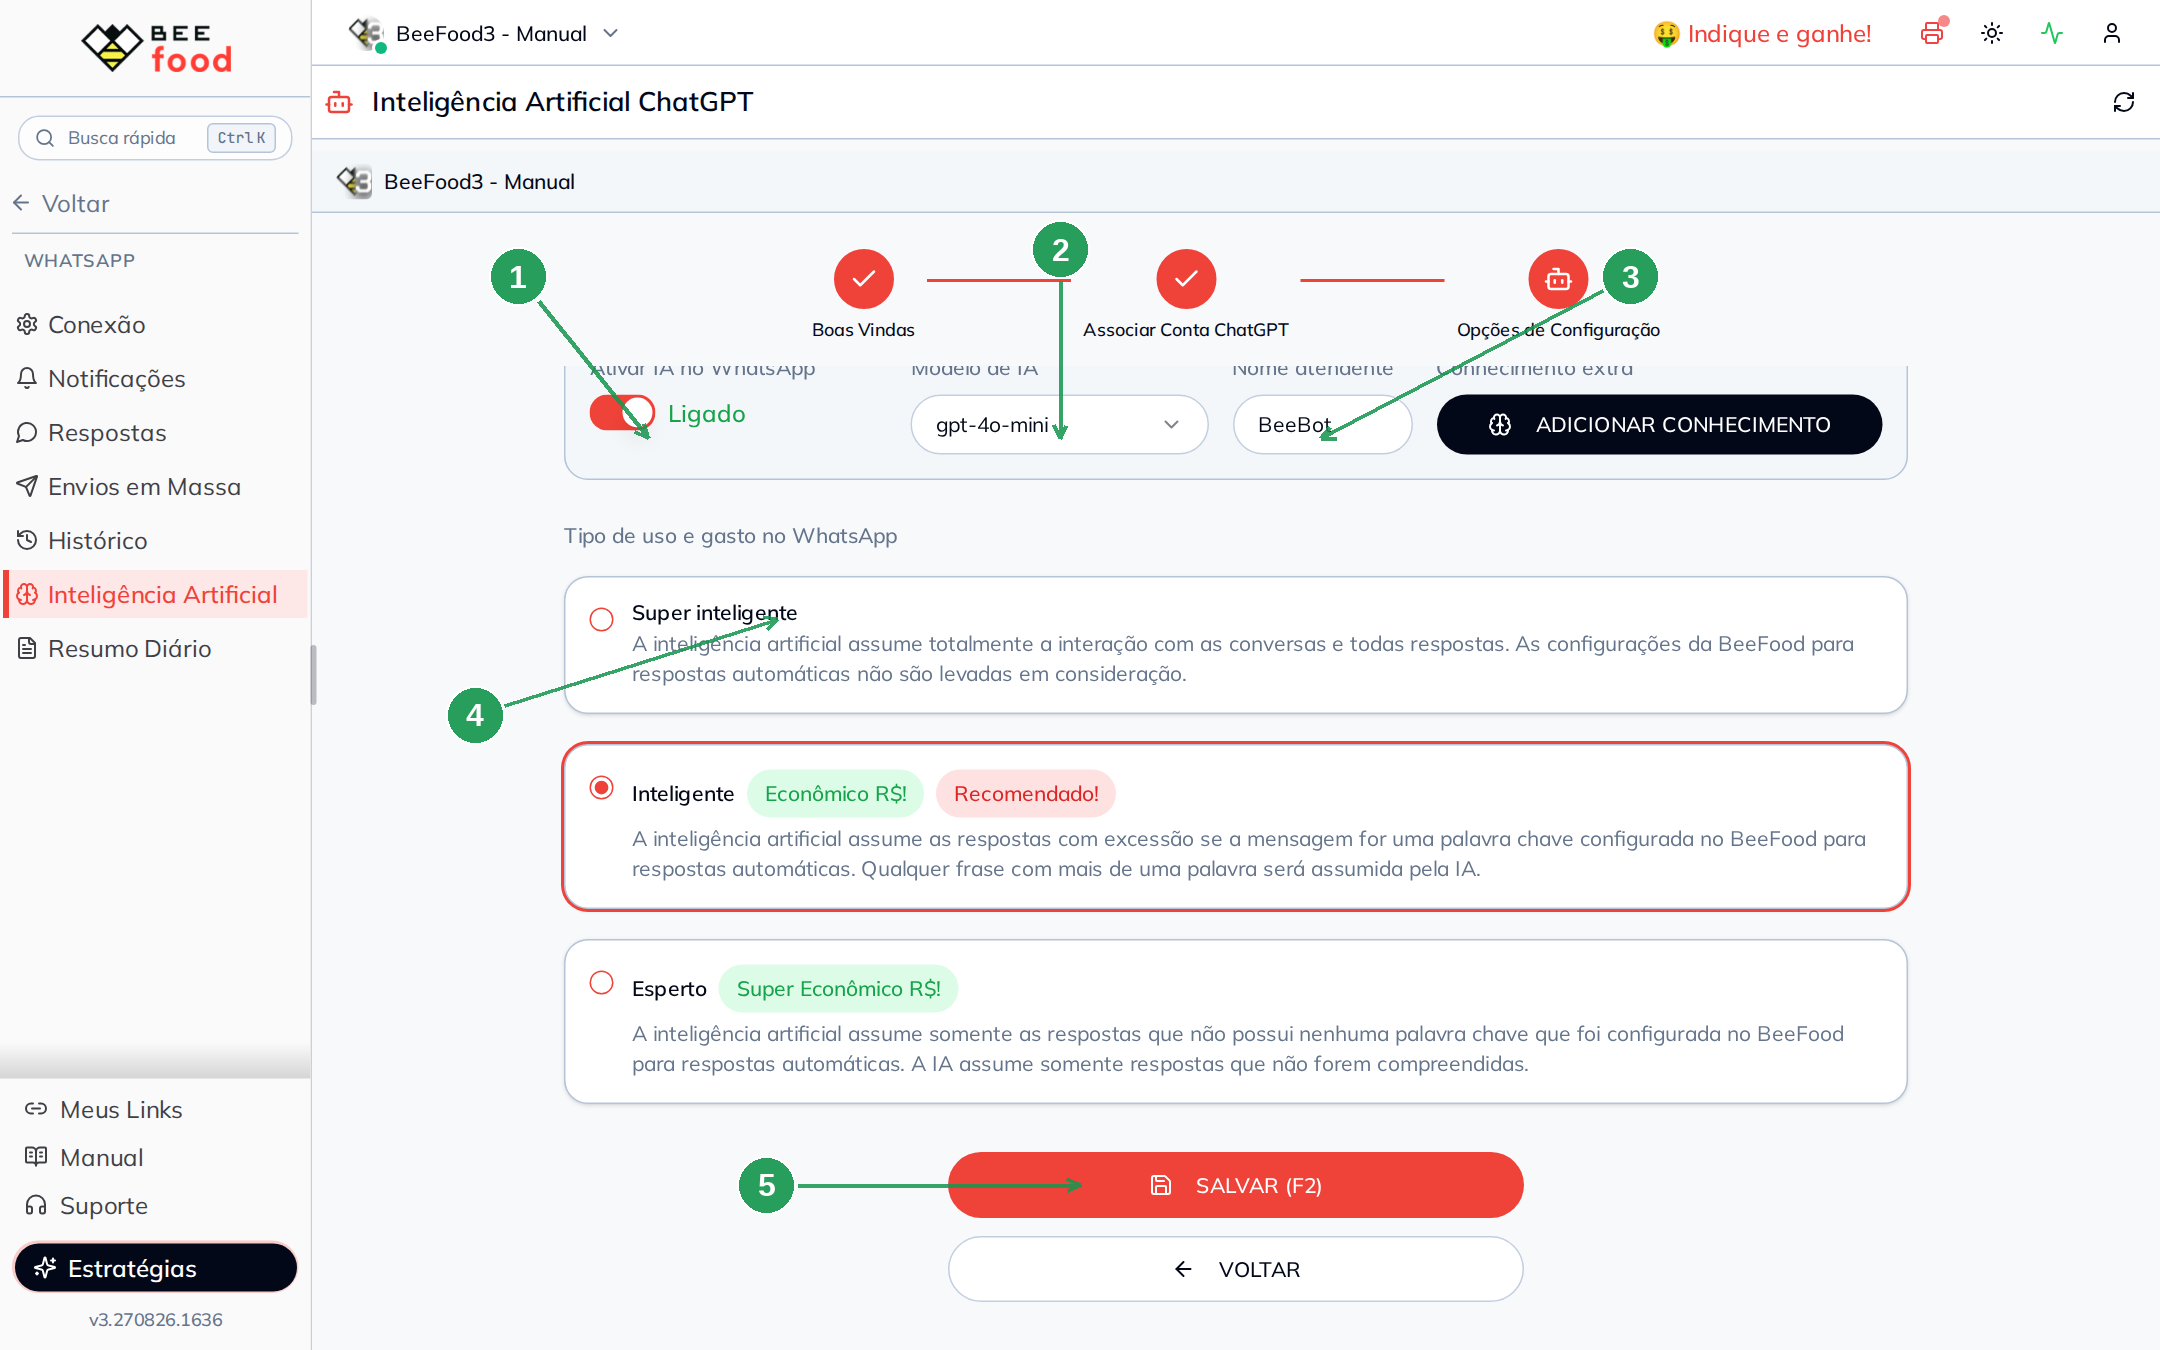
Task: Open the activity pulse icon
Action: (2052, 33)
